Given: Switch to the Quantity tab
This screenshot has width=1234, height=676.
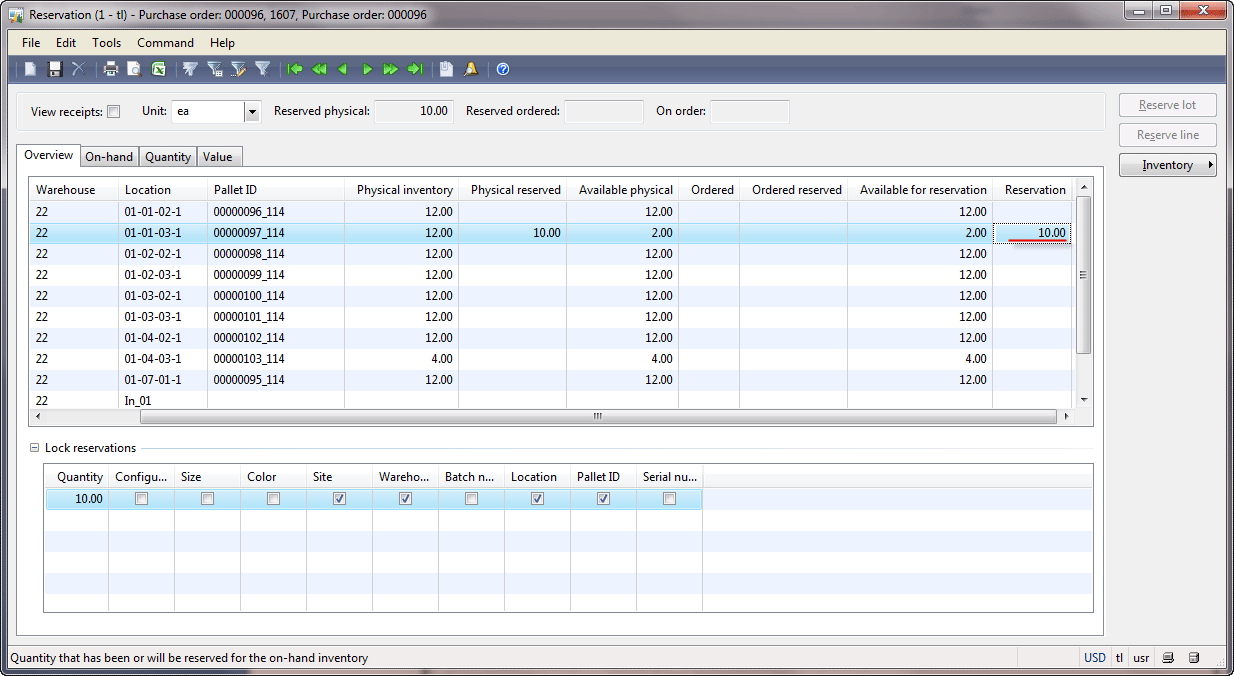Looking at the screenshot, I should click(168, 157).
